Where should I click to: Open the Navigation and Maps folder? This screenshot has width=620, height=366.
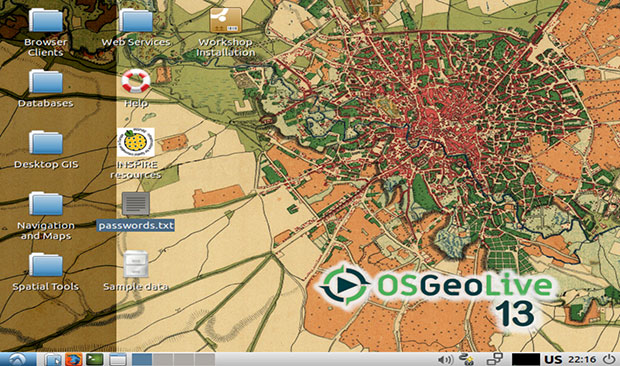coord(46,204)
